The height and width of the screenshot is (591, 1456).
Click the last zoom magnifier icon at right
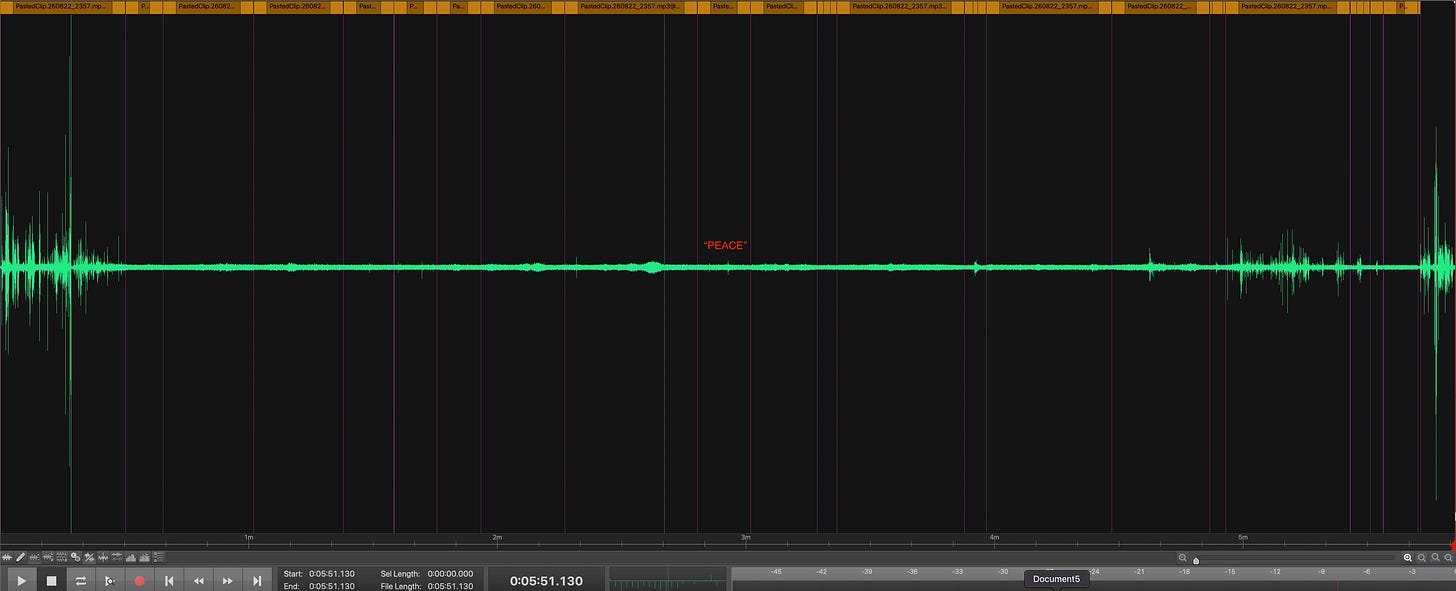1448,558
